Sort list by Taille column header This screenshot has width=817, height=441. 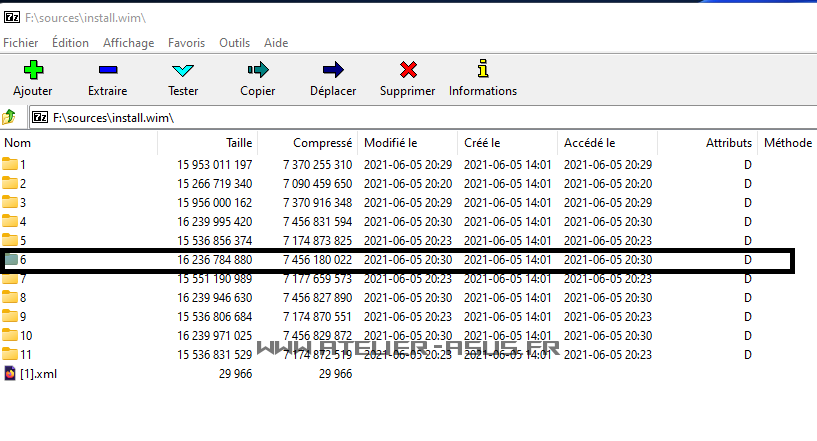238,143
